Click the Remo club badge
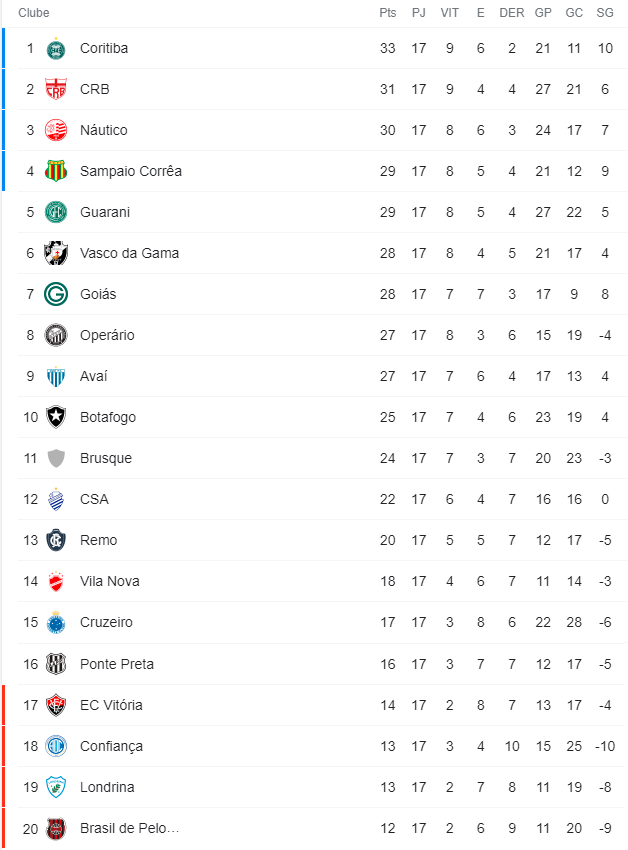Image resolution: width=628 pixels, height=850 pixels. (56, 540)
